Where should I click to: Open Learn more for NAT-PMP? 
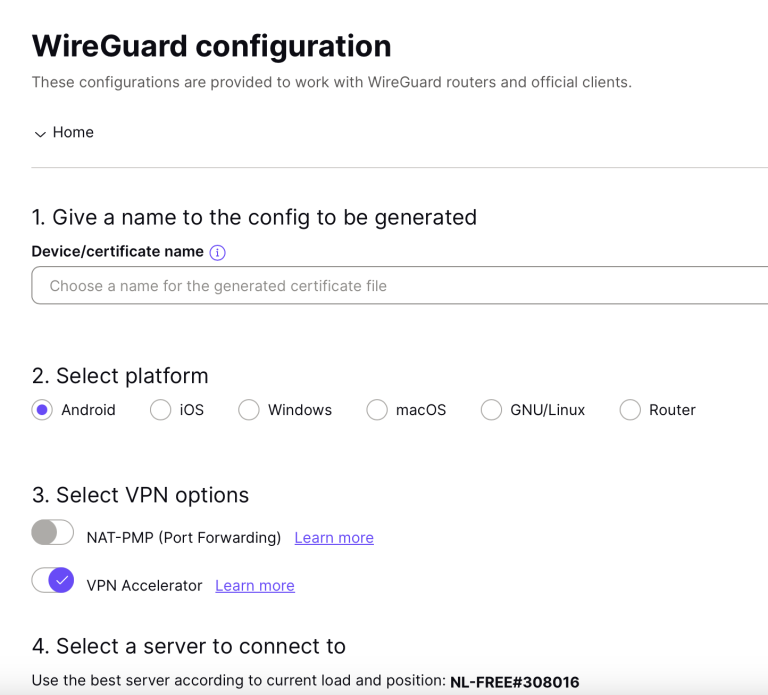point(334,538)
